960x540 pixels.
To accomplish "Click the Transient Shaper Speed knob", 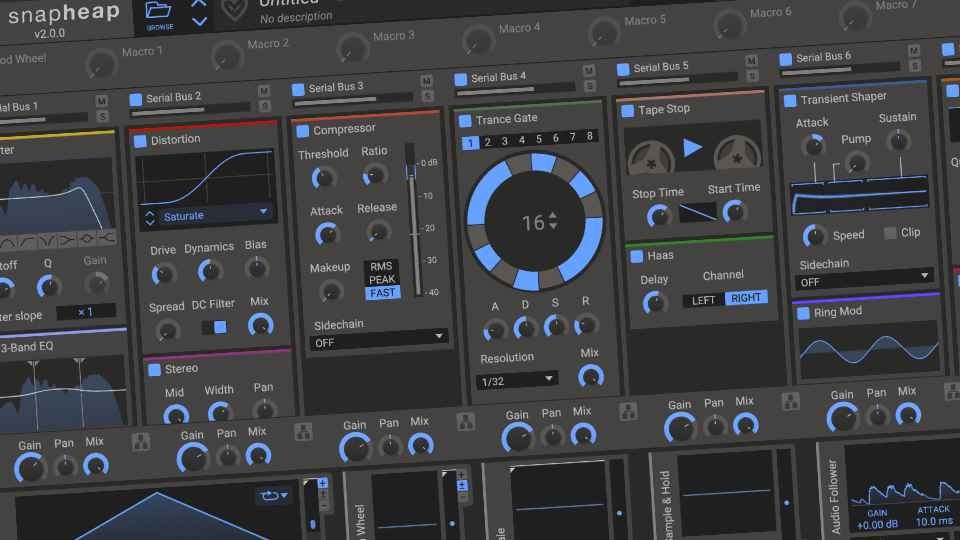I will pos(814,236).
